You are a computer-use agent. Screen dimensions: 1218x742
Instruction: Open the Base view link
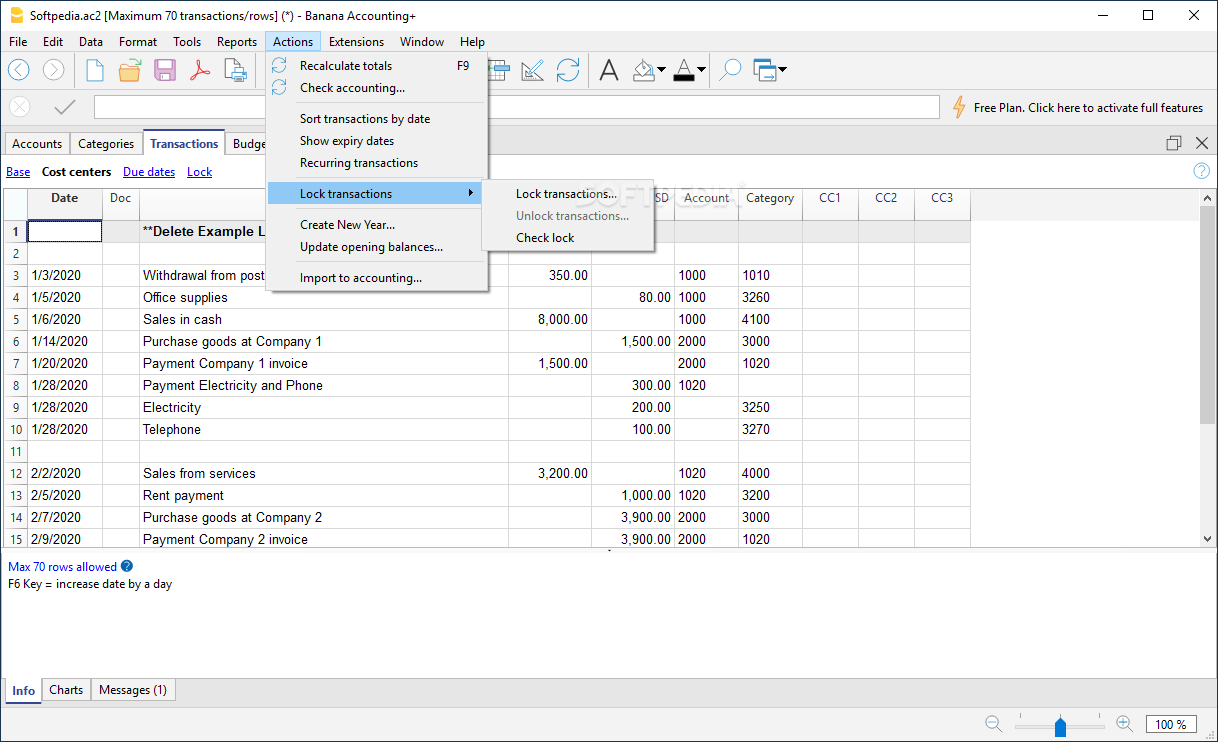tap(18, 172)
